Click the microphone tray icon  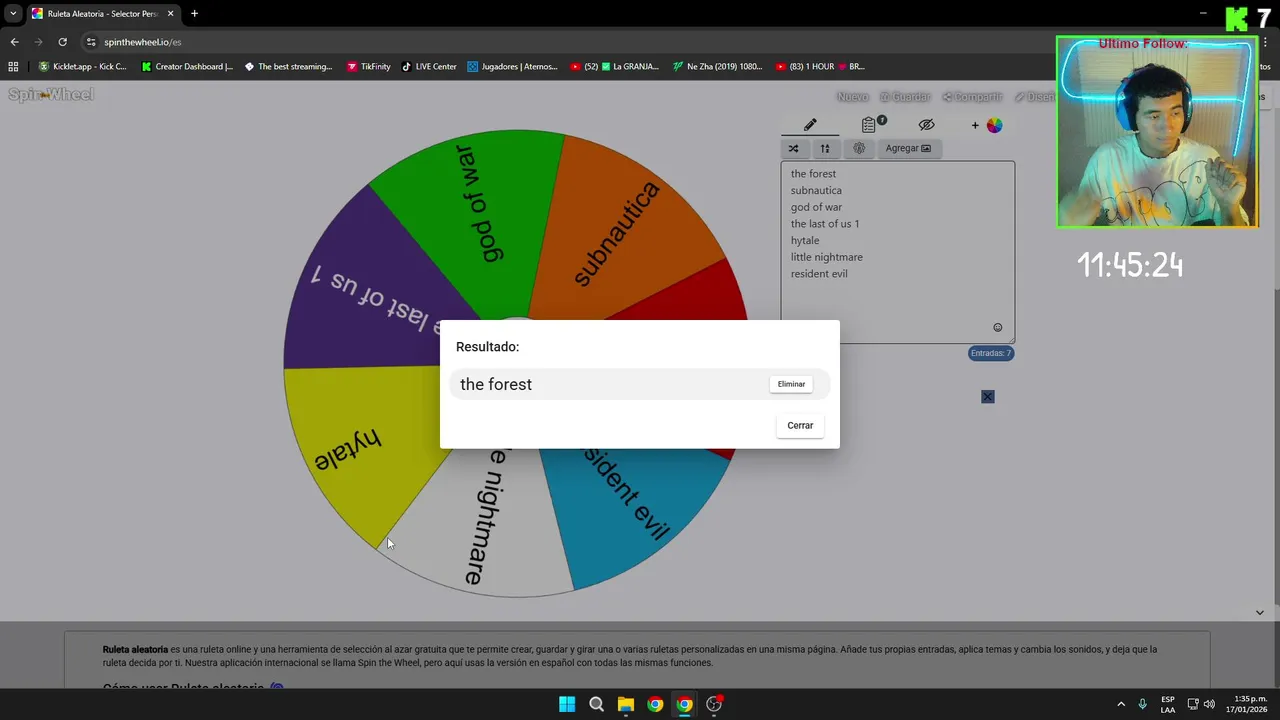[x=1142, y=704]
